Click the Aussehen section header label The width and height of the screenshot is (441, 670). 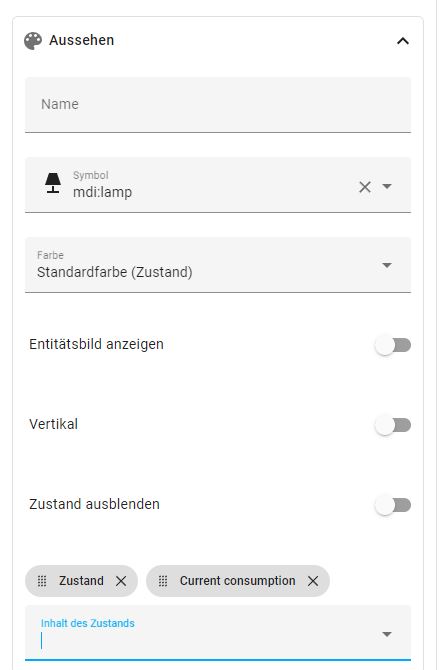(x=82, y=40)
